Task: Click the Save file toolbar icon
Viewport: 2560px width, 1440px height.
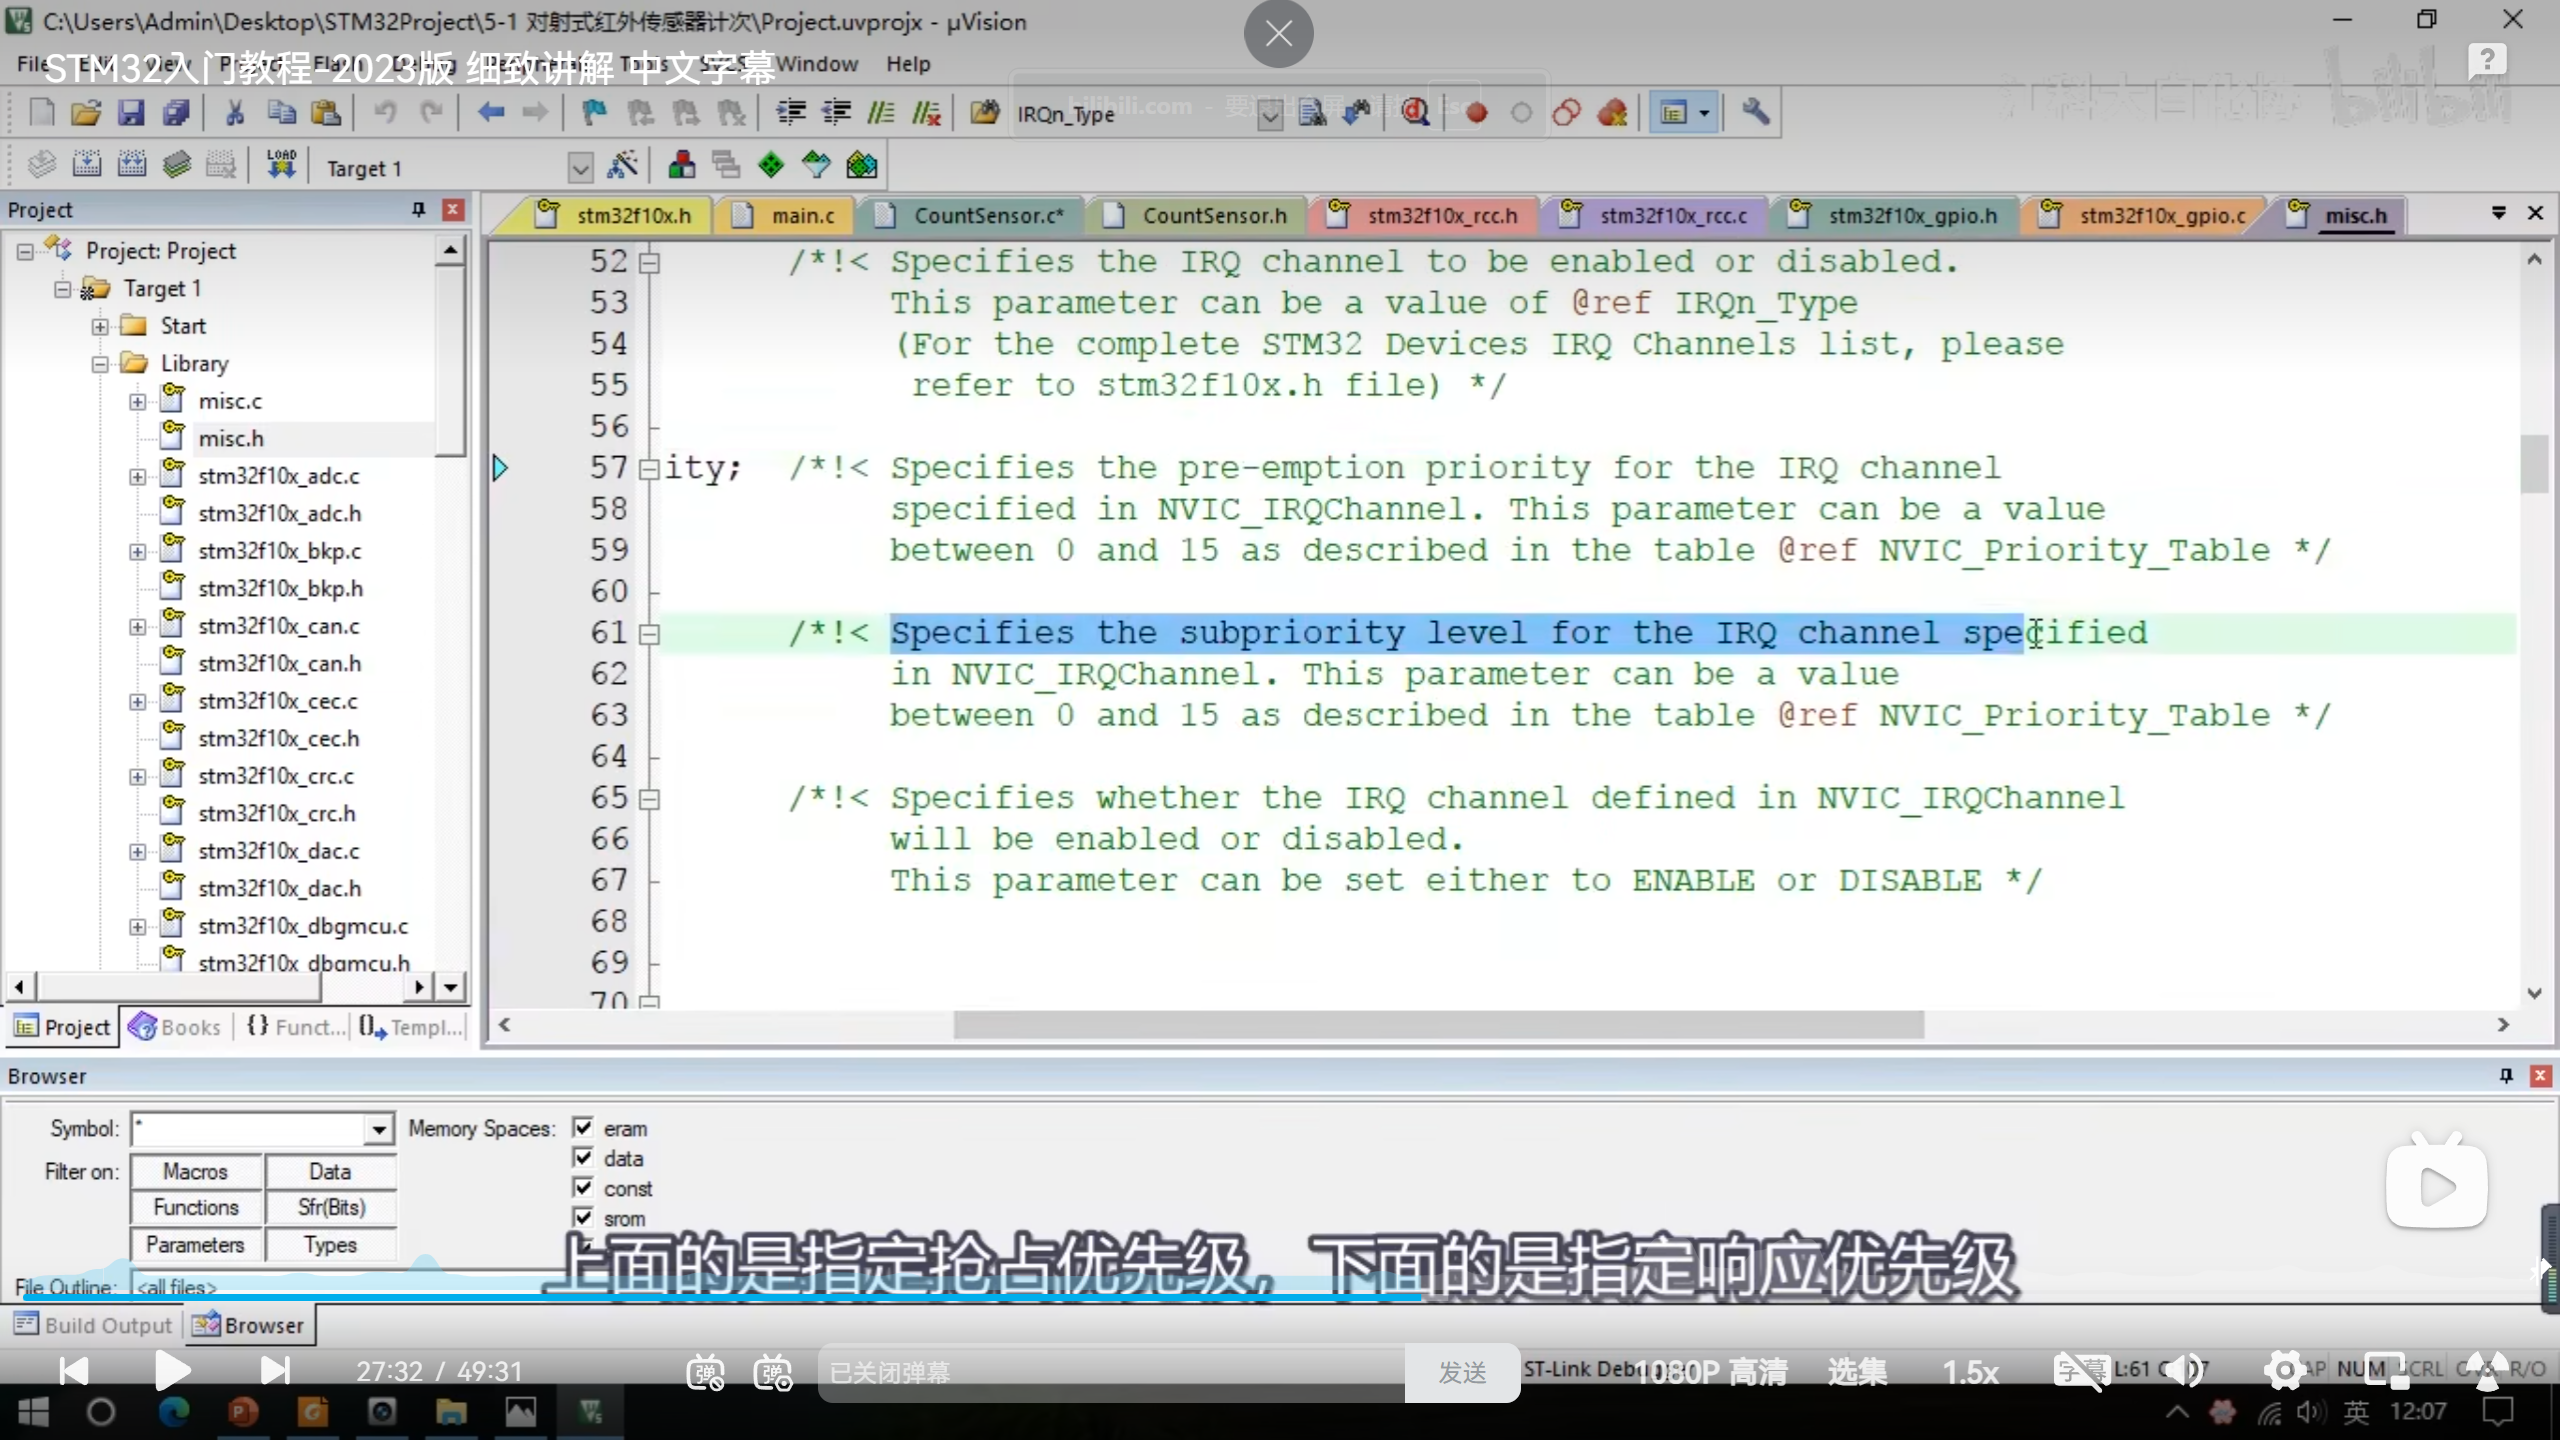Action: (131, 113)
